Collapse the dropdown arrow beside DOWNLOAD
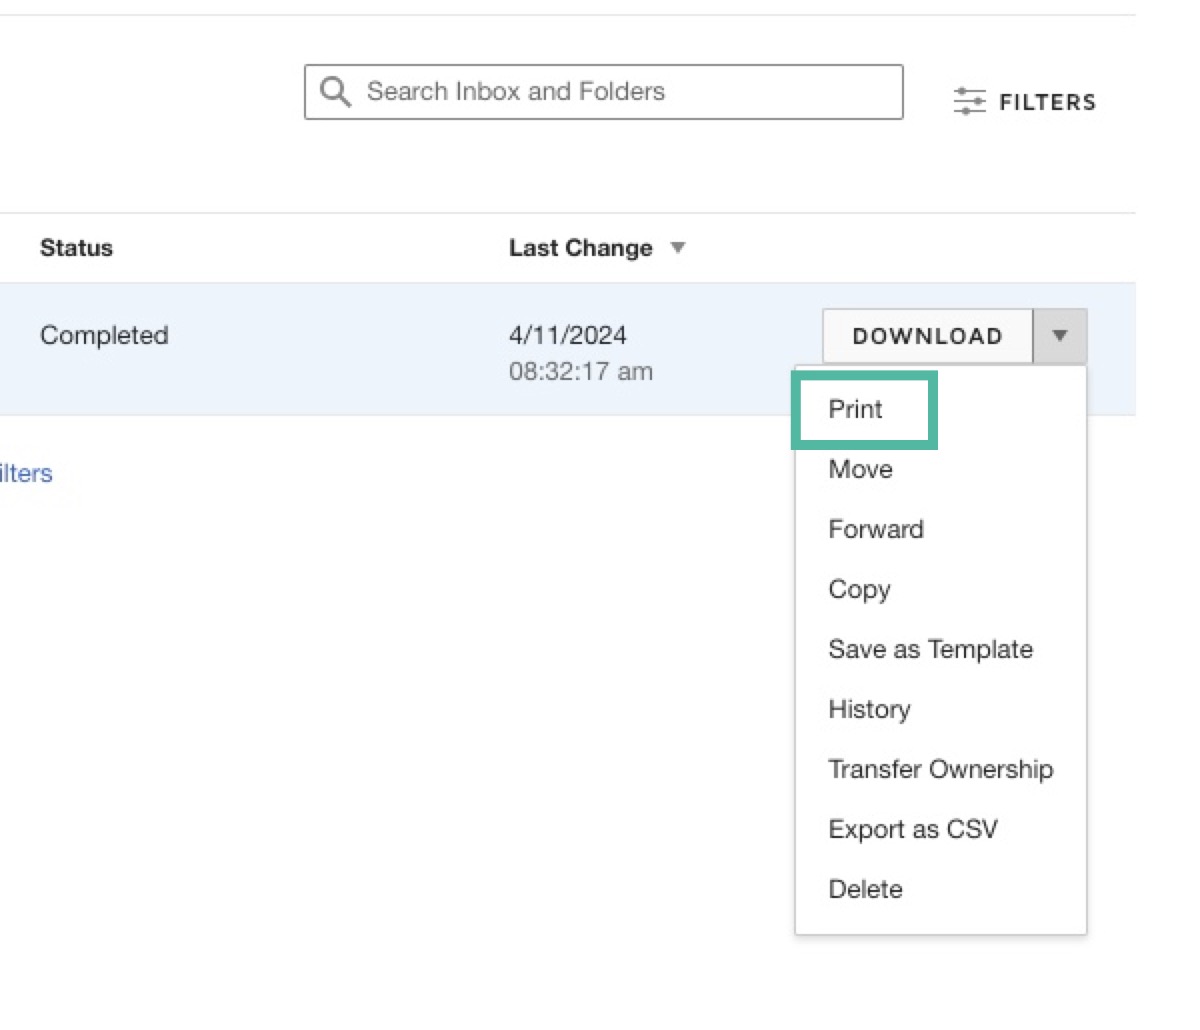This screenshot has width=1200, height=1030. [x=1060, y=336]
